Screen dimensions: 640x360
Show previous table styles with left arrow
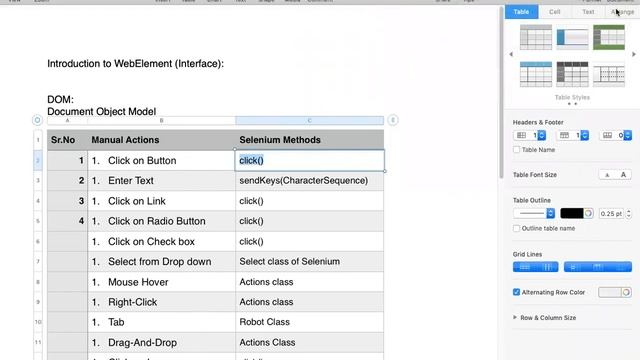pyautogui.click(x=511, y=54)
